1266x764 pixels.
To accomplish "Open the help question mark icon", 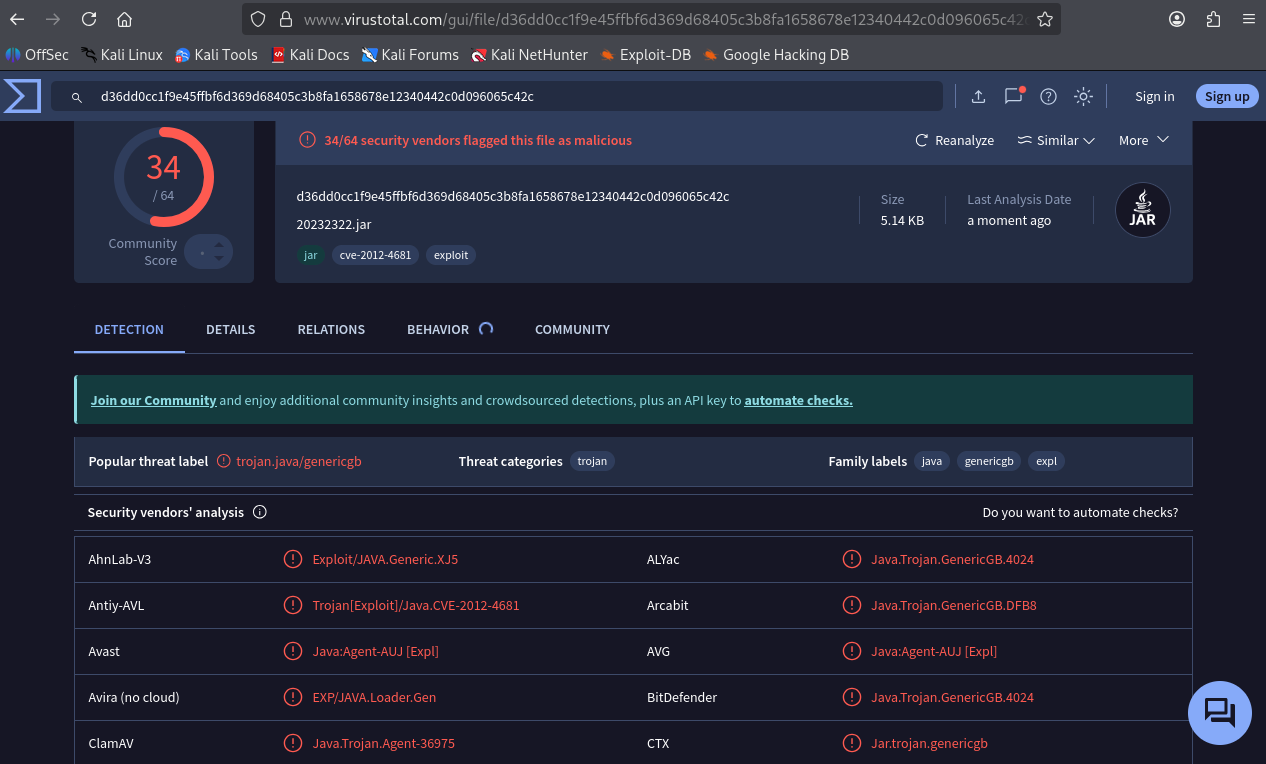I will (1048, 96).
